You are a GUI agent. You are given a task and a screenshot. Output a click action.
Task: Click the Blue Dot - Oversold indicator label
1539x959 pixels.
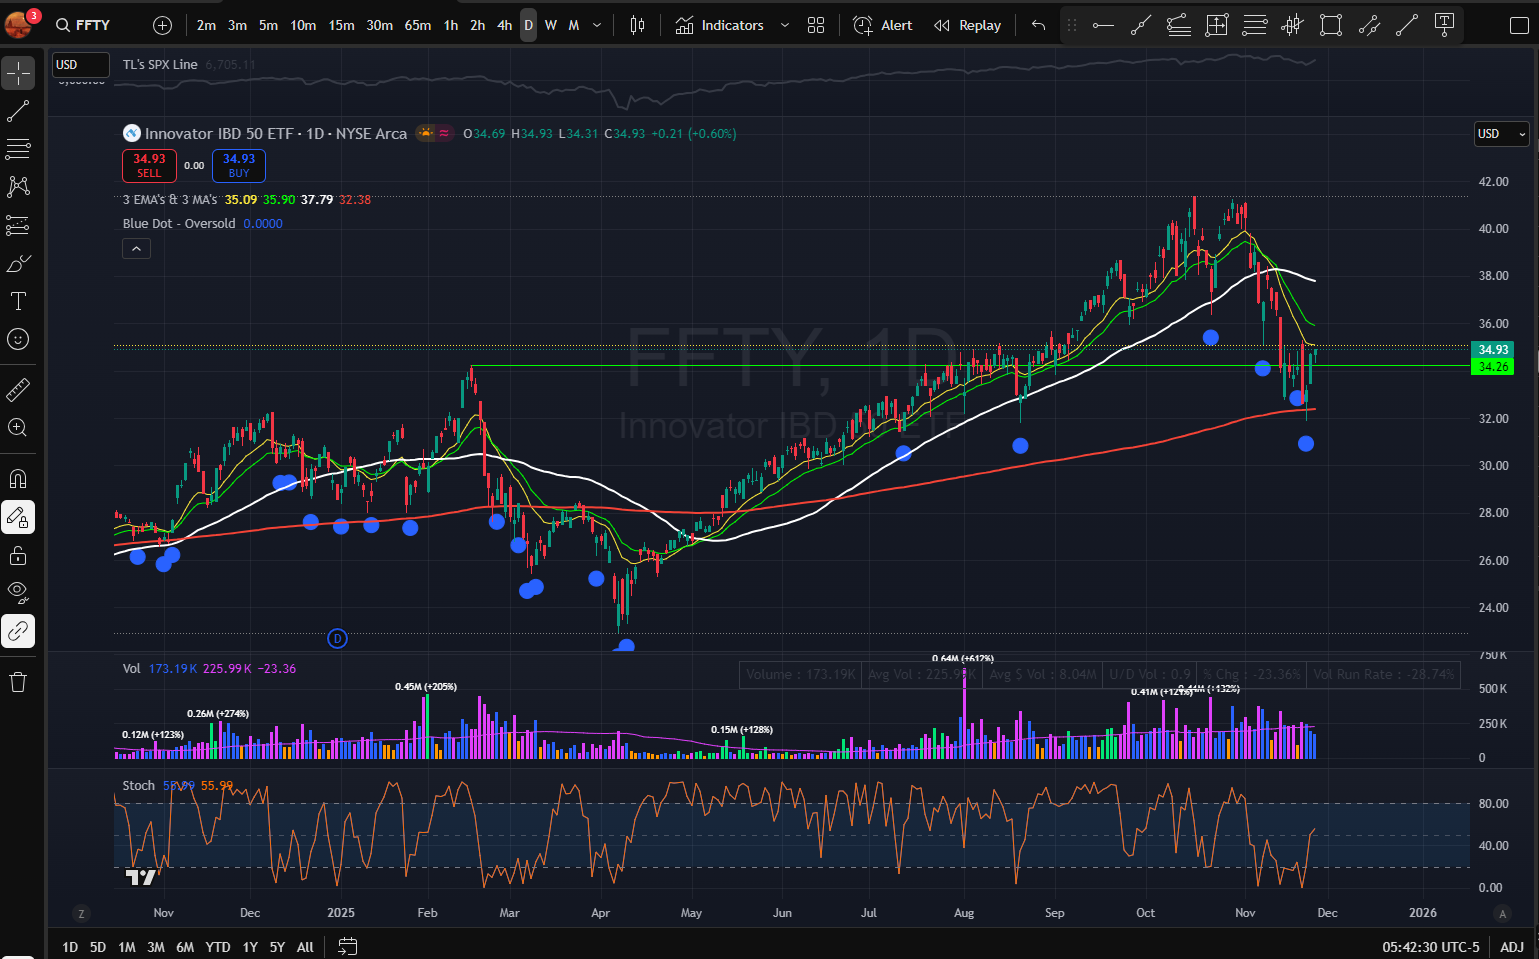(179, 224)
